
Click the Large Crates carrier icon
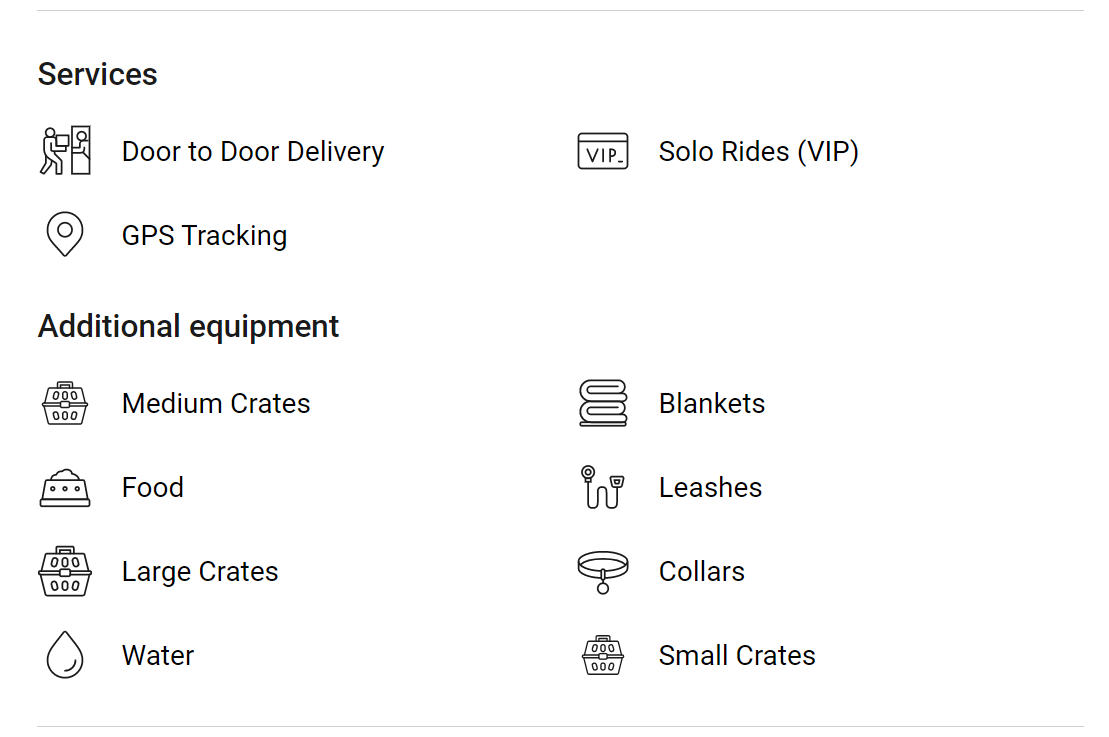65,571
